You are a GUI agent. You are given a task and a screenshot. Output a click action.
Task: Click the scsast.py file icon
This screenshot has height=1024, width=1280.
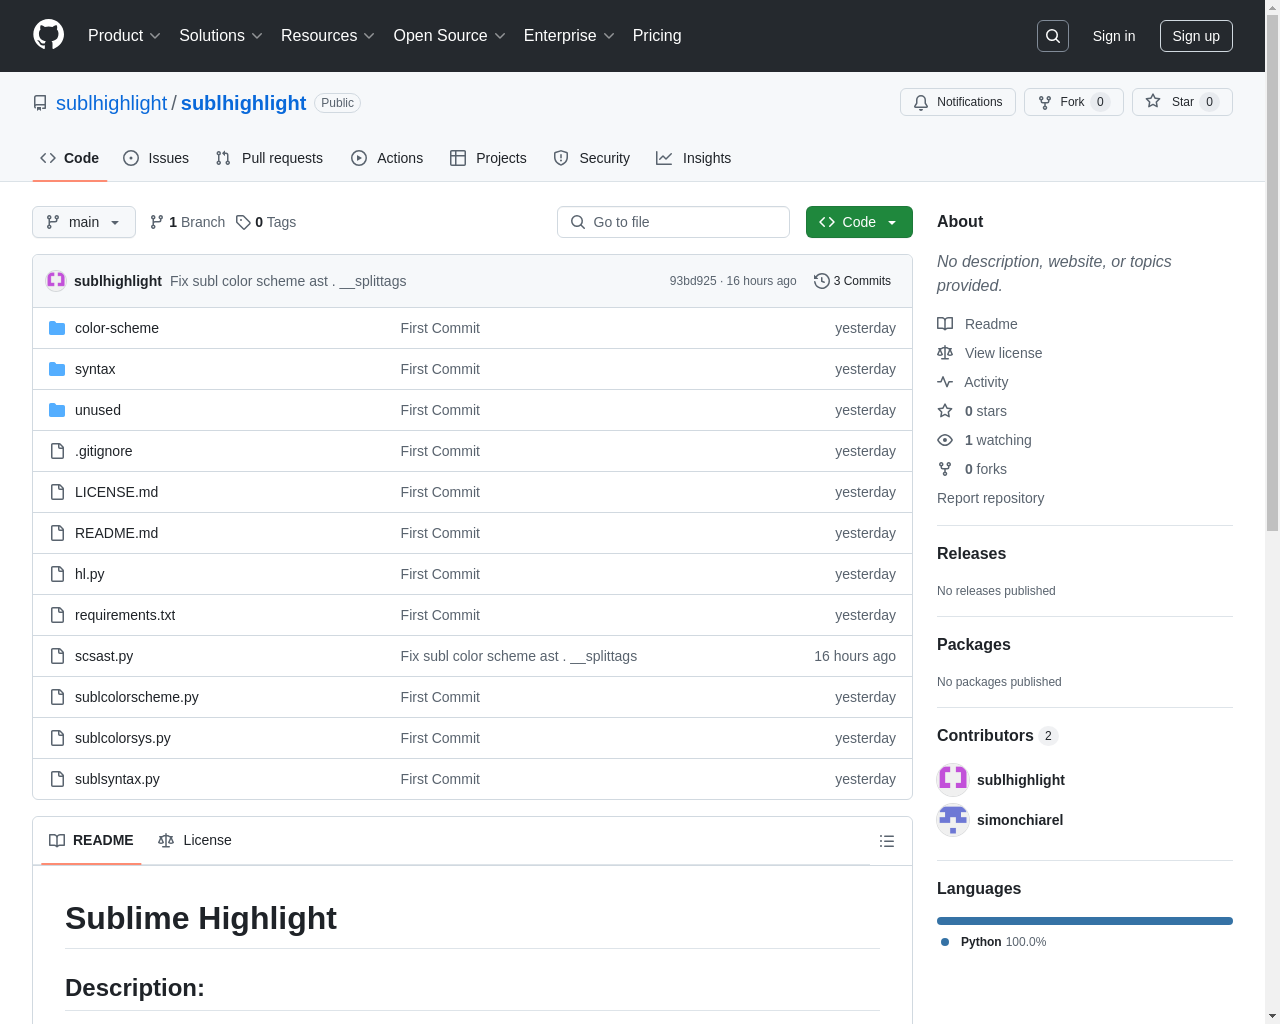click(x=57, y=656)
